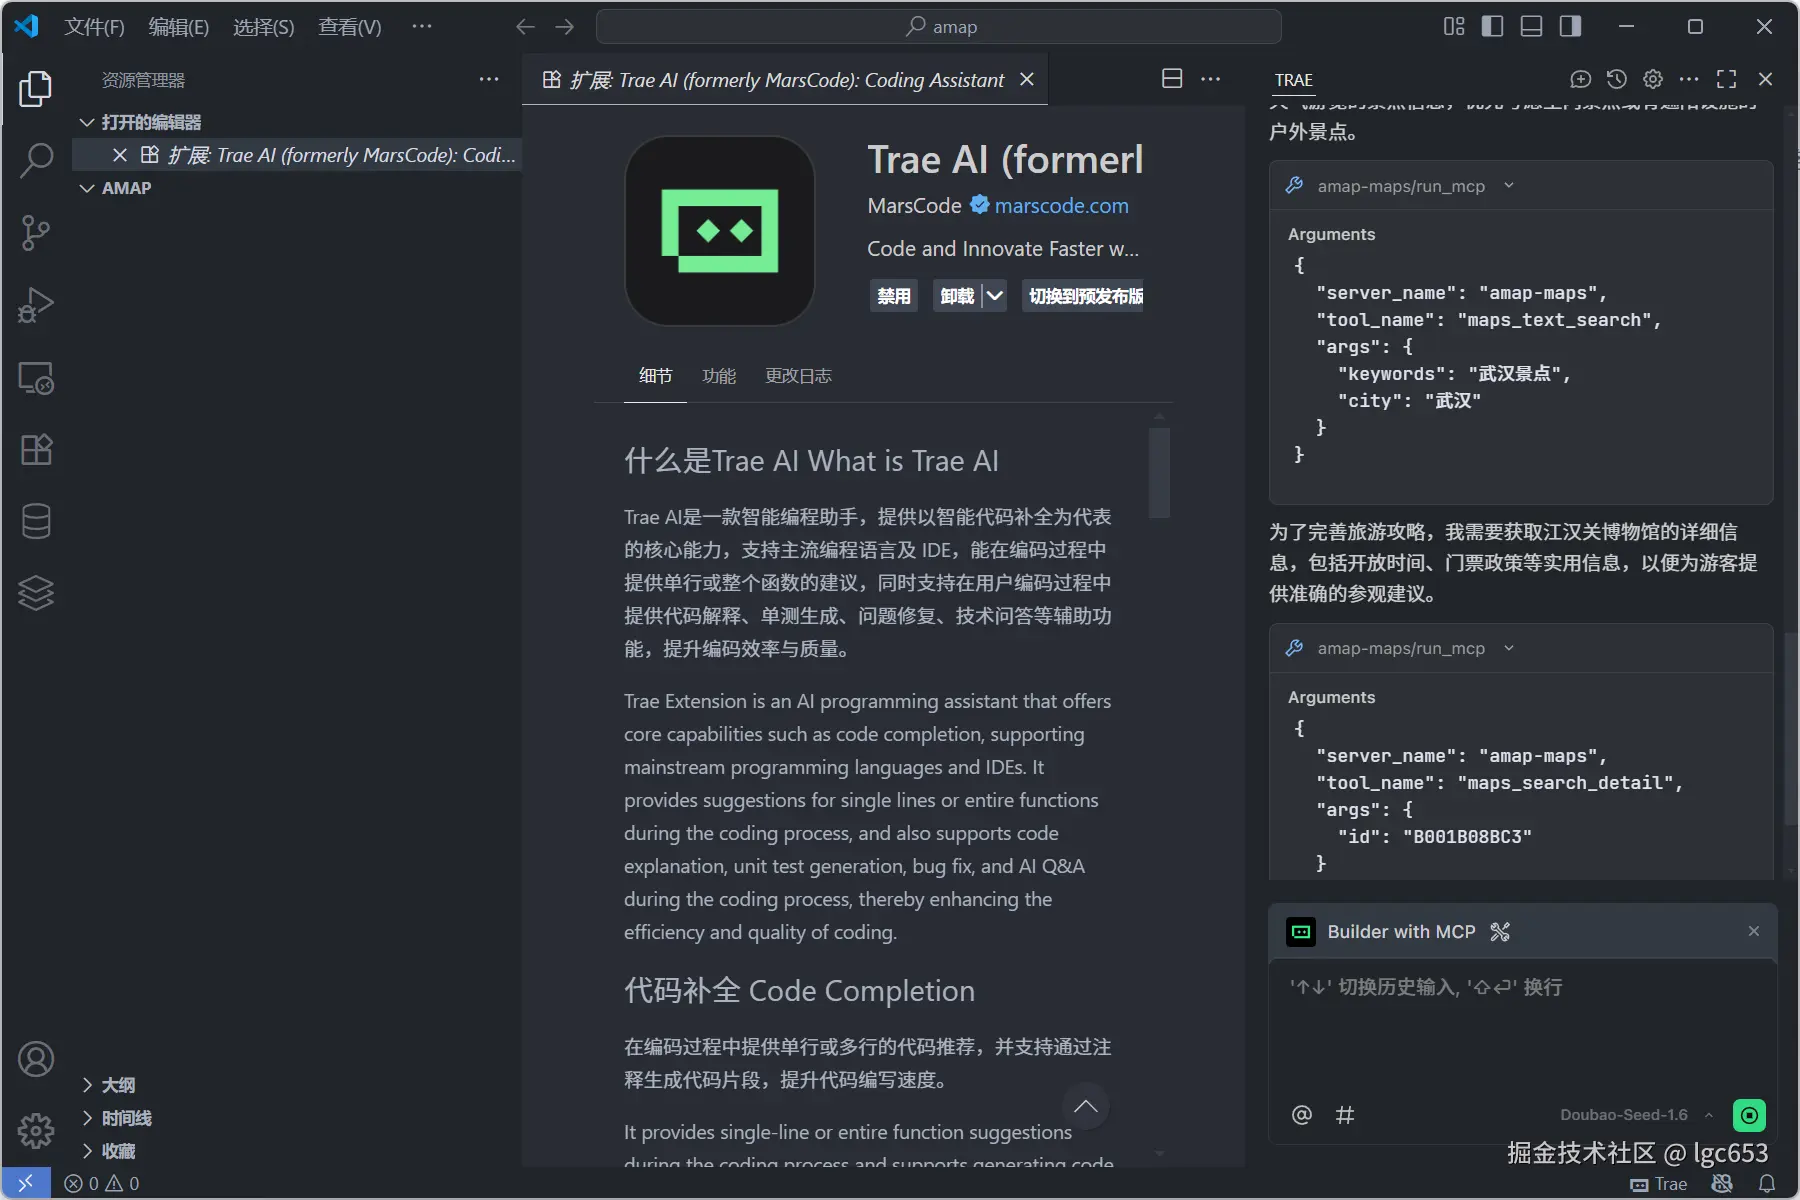1800x1200 pixels.
Task: Click the @ mention icon in chat input
Action: tap(1302, 1115)
